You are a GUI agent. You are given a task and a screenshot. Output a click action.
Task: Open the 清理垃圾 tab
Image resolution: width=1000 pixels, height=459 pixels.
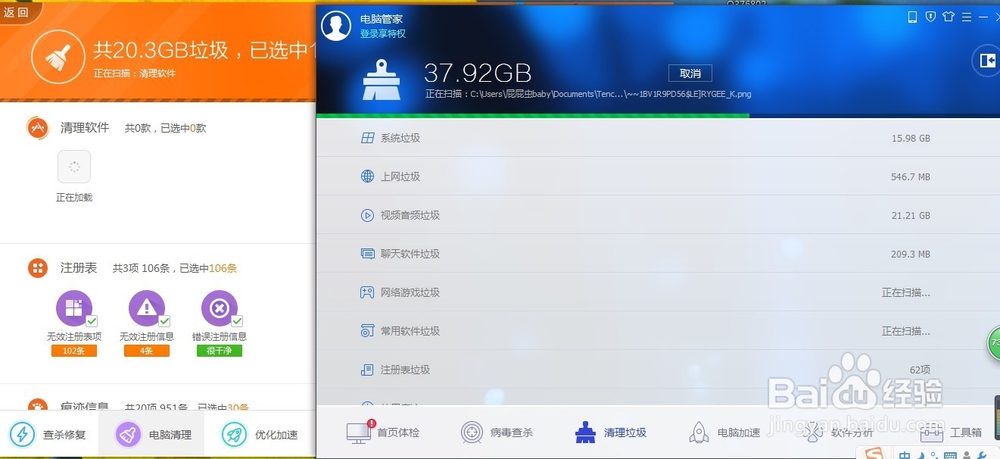[610, 432]
